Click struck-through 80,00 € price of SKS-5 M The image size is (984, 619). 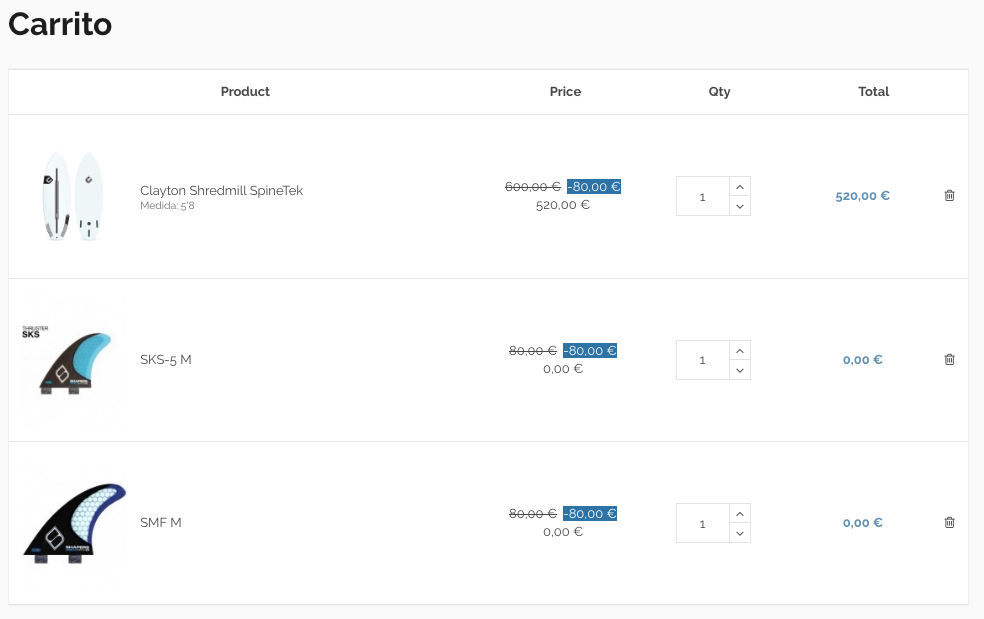pyautogui.click(x=533, y=350)
